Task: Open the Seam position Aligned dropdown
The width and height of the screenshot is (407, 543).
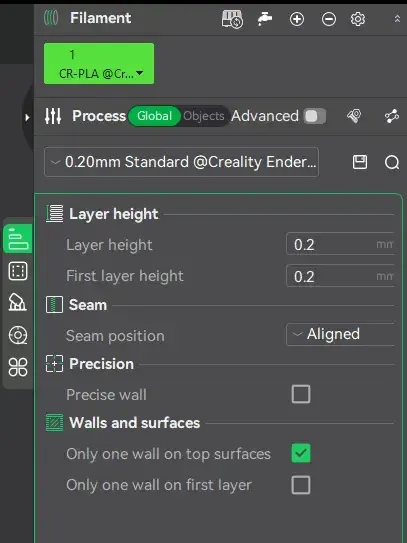Action: click(340, 335)
